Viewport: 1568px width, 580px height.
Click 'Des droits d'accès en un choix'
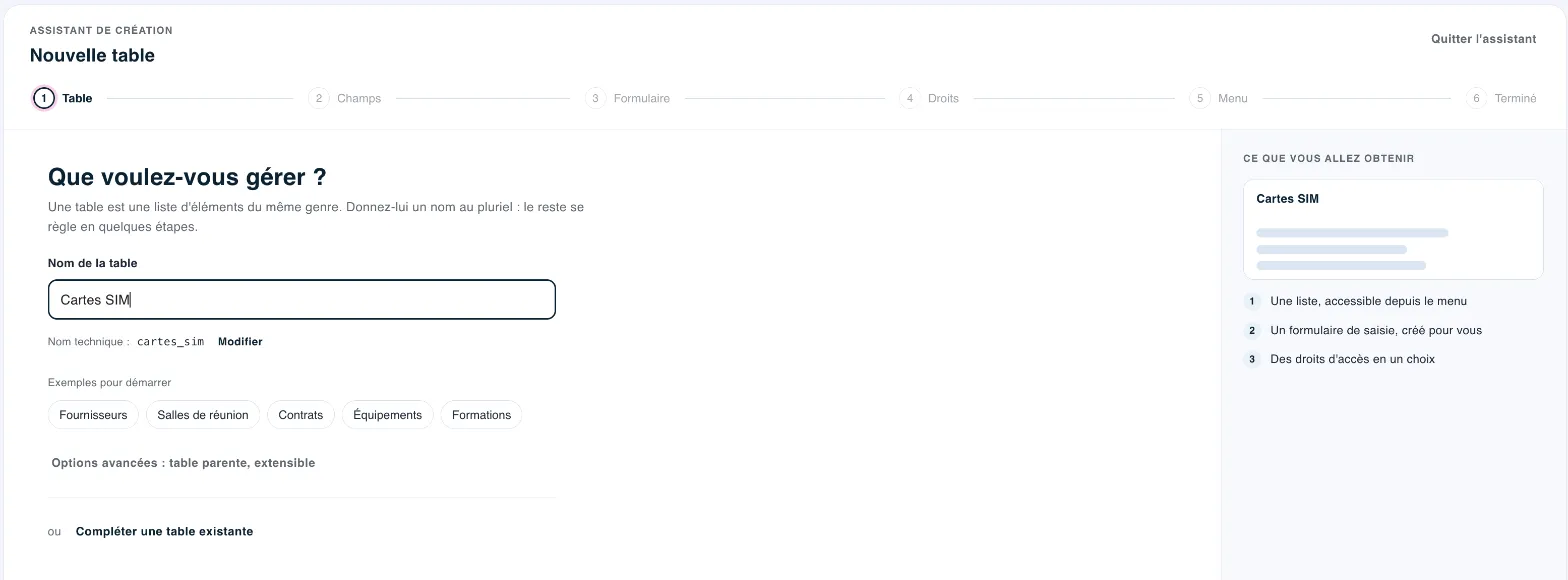pos(1352,359)
